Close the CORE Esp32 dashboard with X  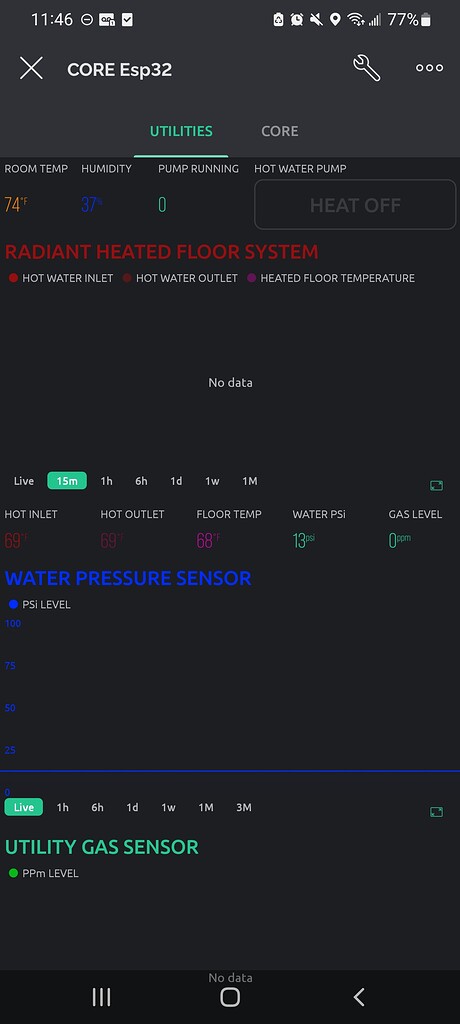point(31,68)
